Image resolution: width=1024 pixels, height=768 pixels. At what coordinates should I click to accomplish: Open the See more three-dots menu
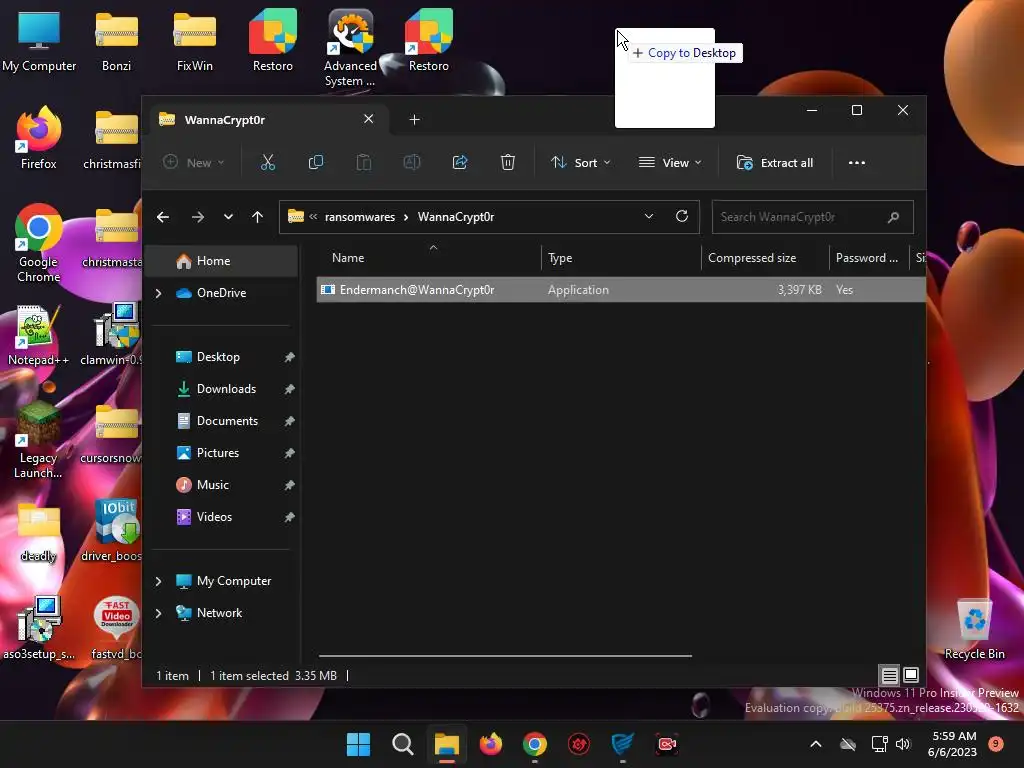point(857,163)
